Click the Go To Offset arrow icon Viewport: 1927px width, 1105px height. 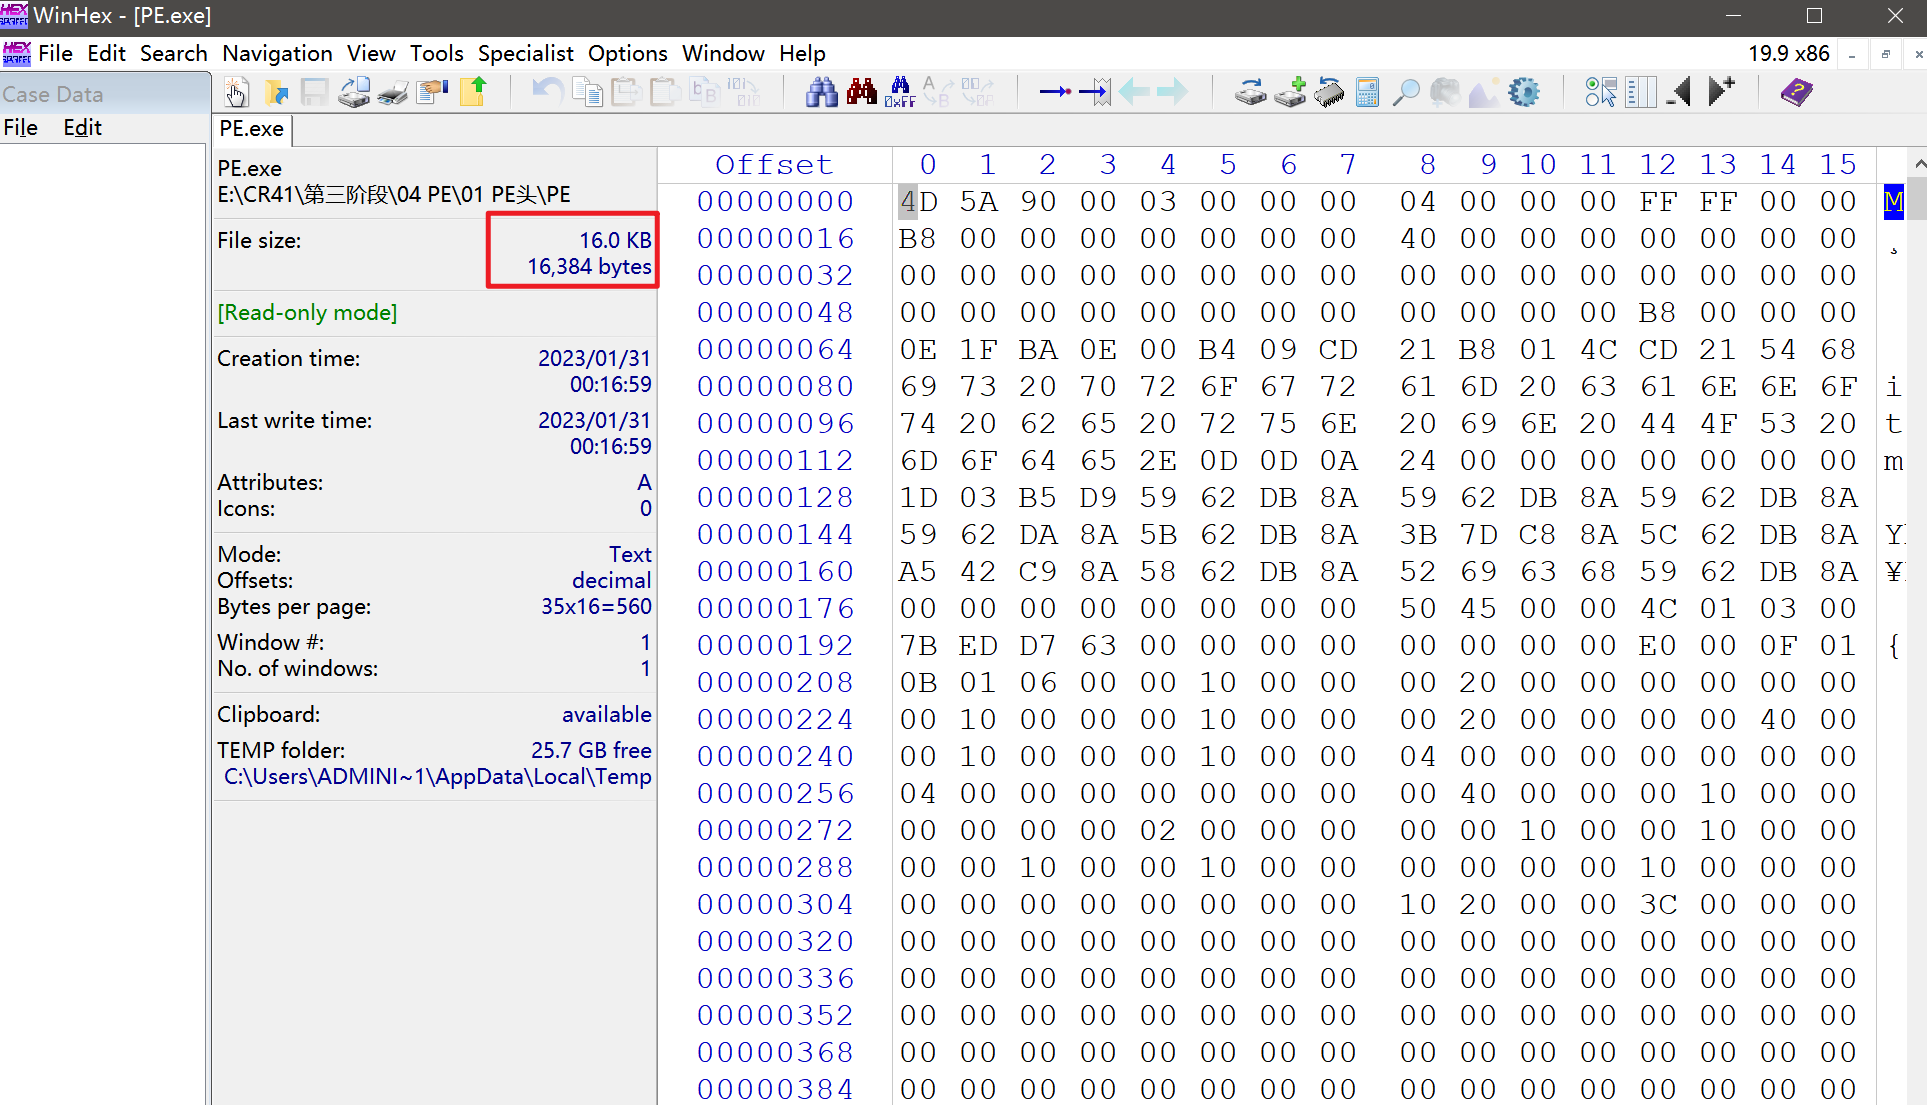pyautogui.click(x=1055, y=93)
